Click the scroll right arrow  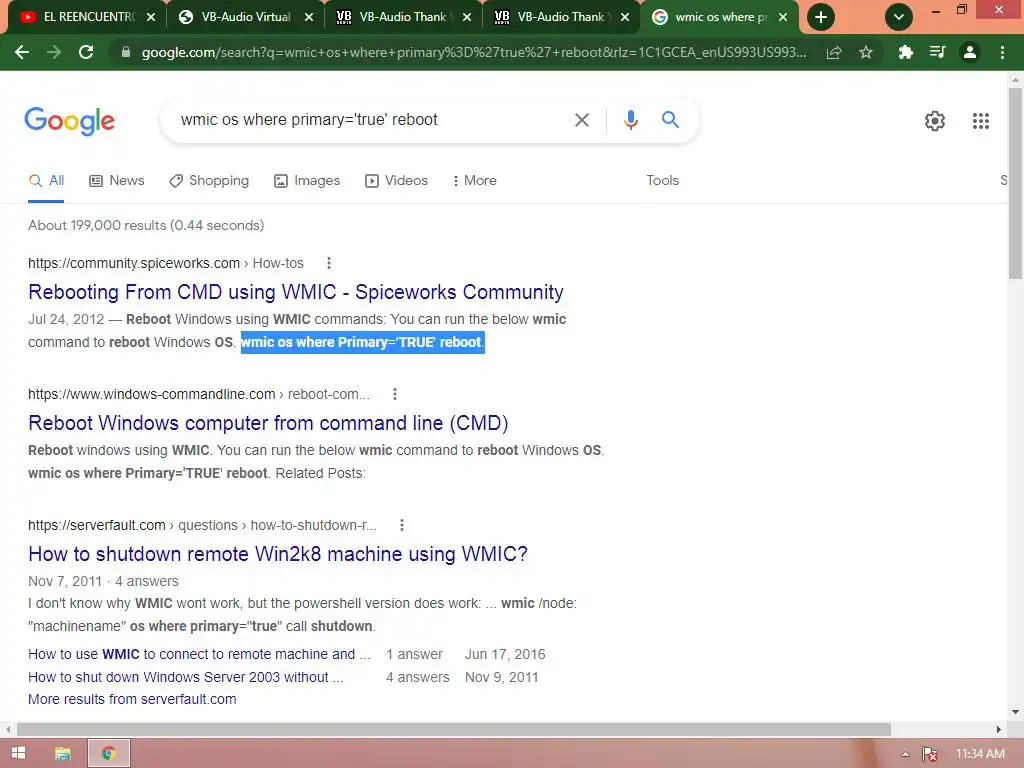pyautogui.click(x=999, y=729)
